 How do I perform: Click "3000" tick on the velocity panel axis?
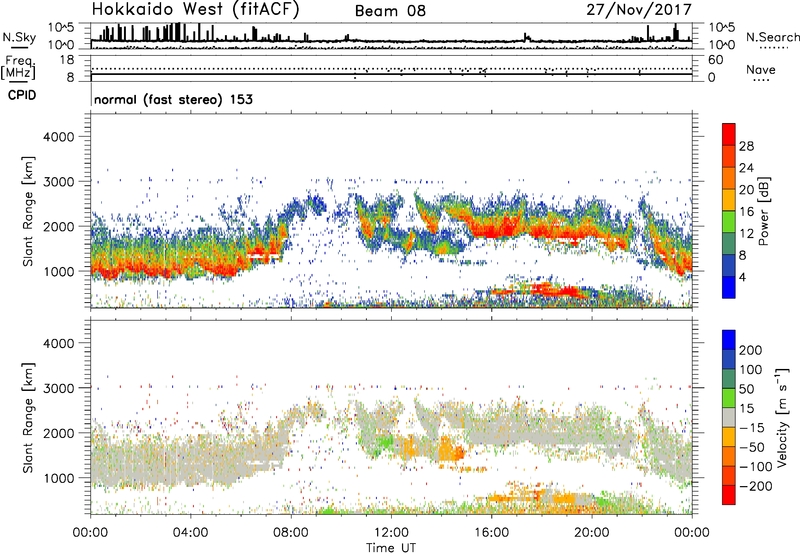click(x=58, y=388)
